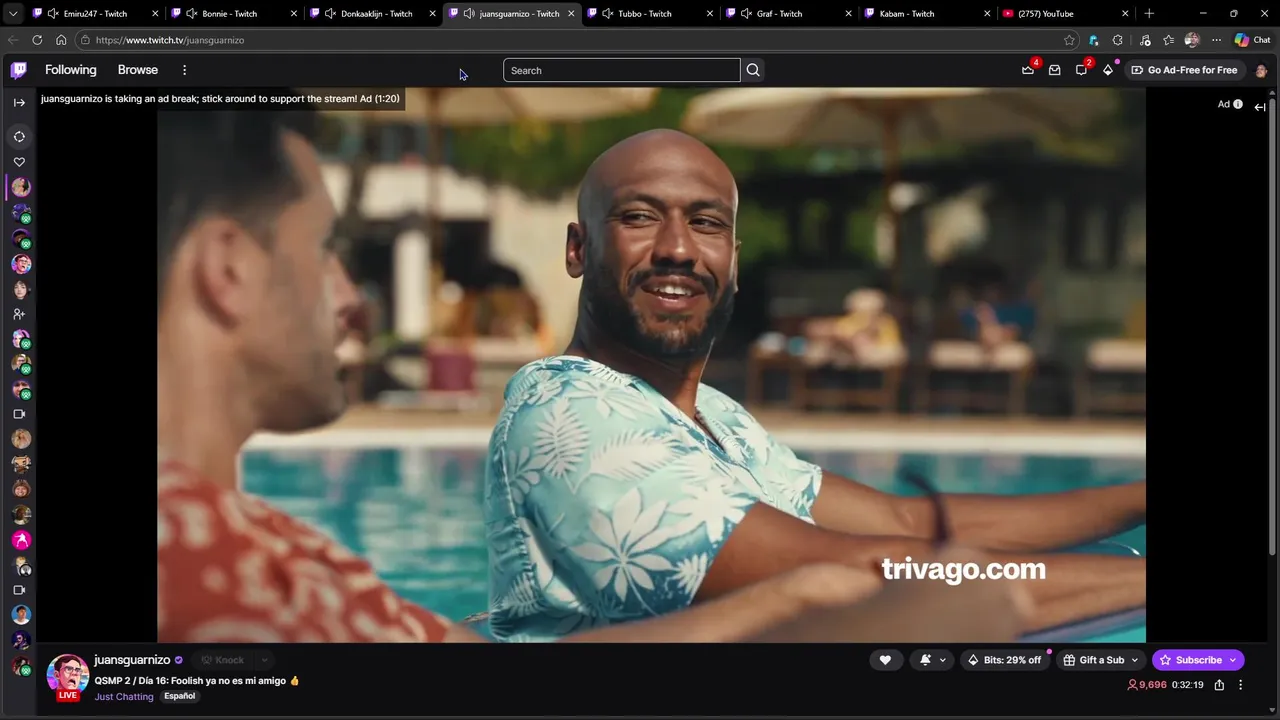Image resolution: width=1280 pixels, height=720 pixels.
Task: Click the top bar Get Bits diamond icon
Action: click(1108, 70)
